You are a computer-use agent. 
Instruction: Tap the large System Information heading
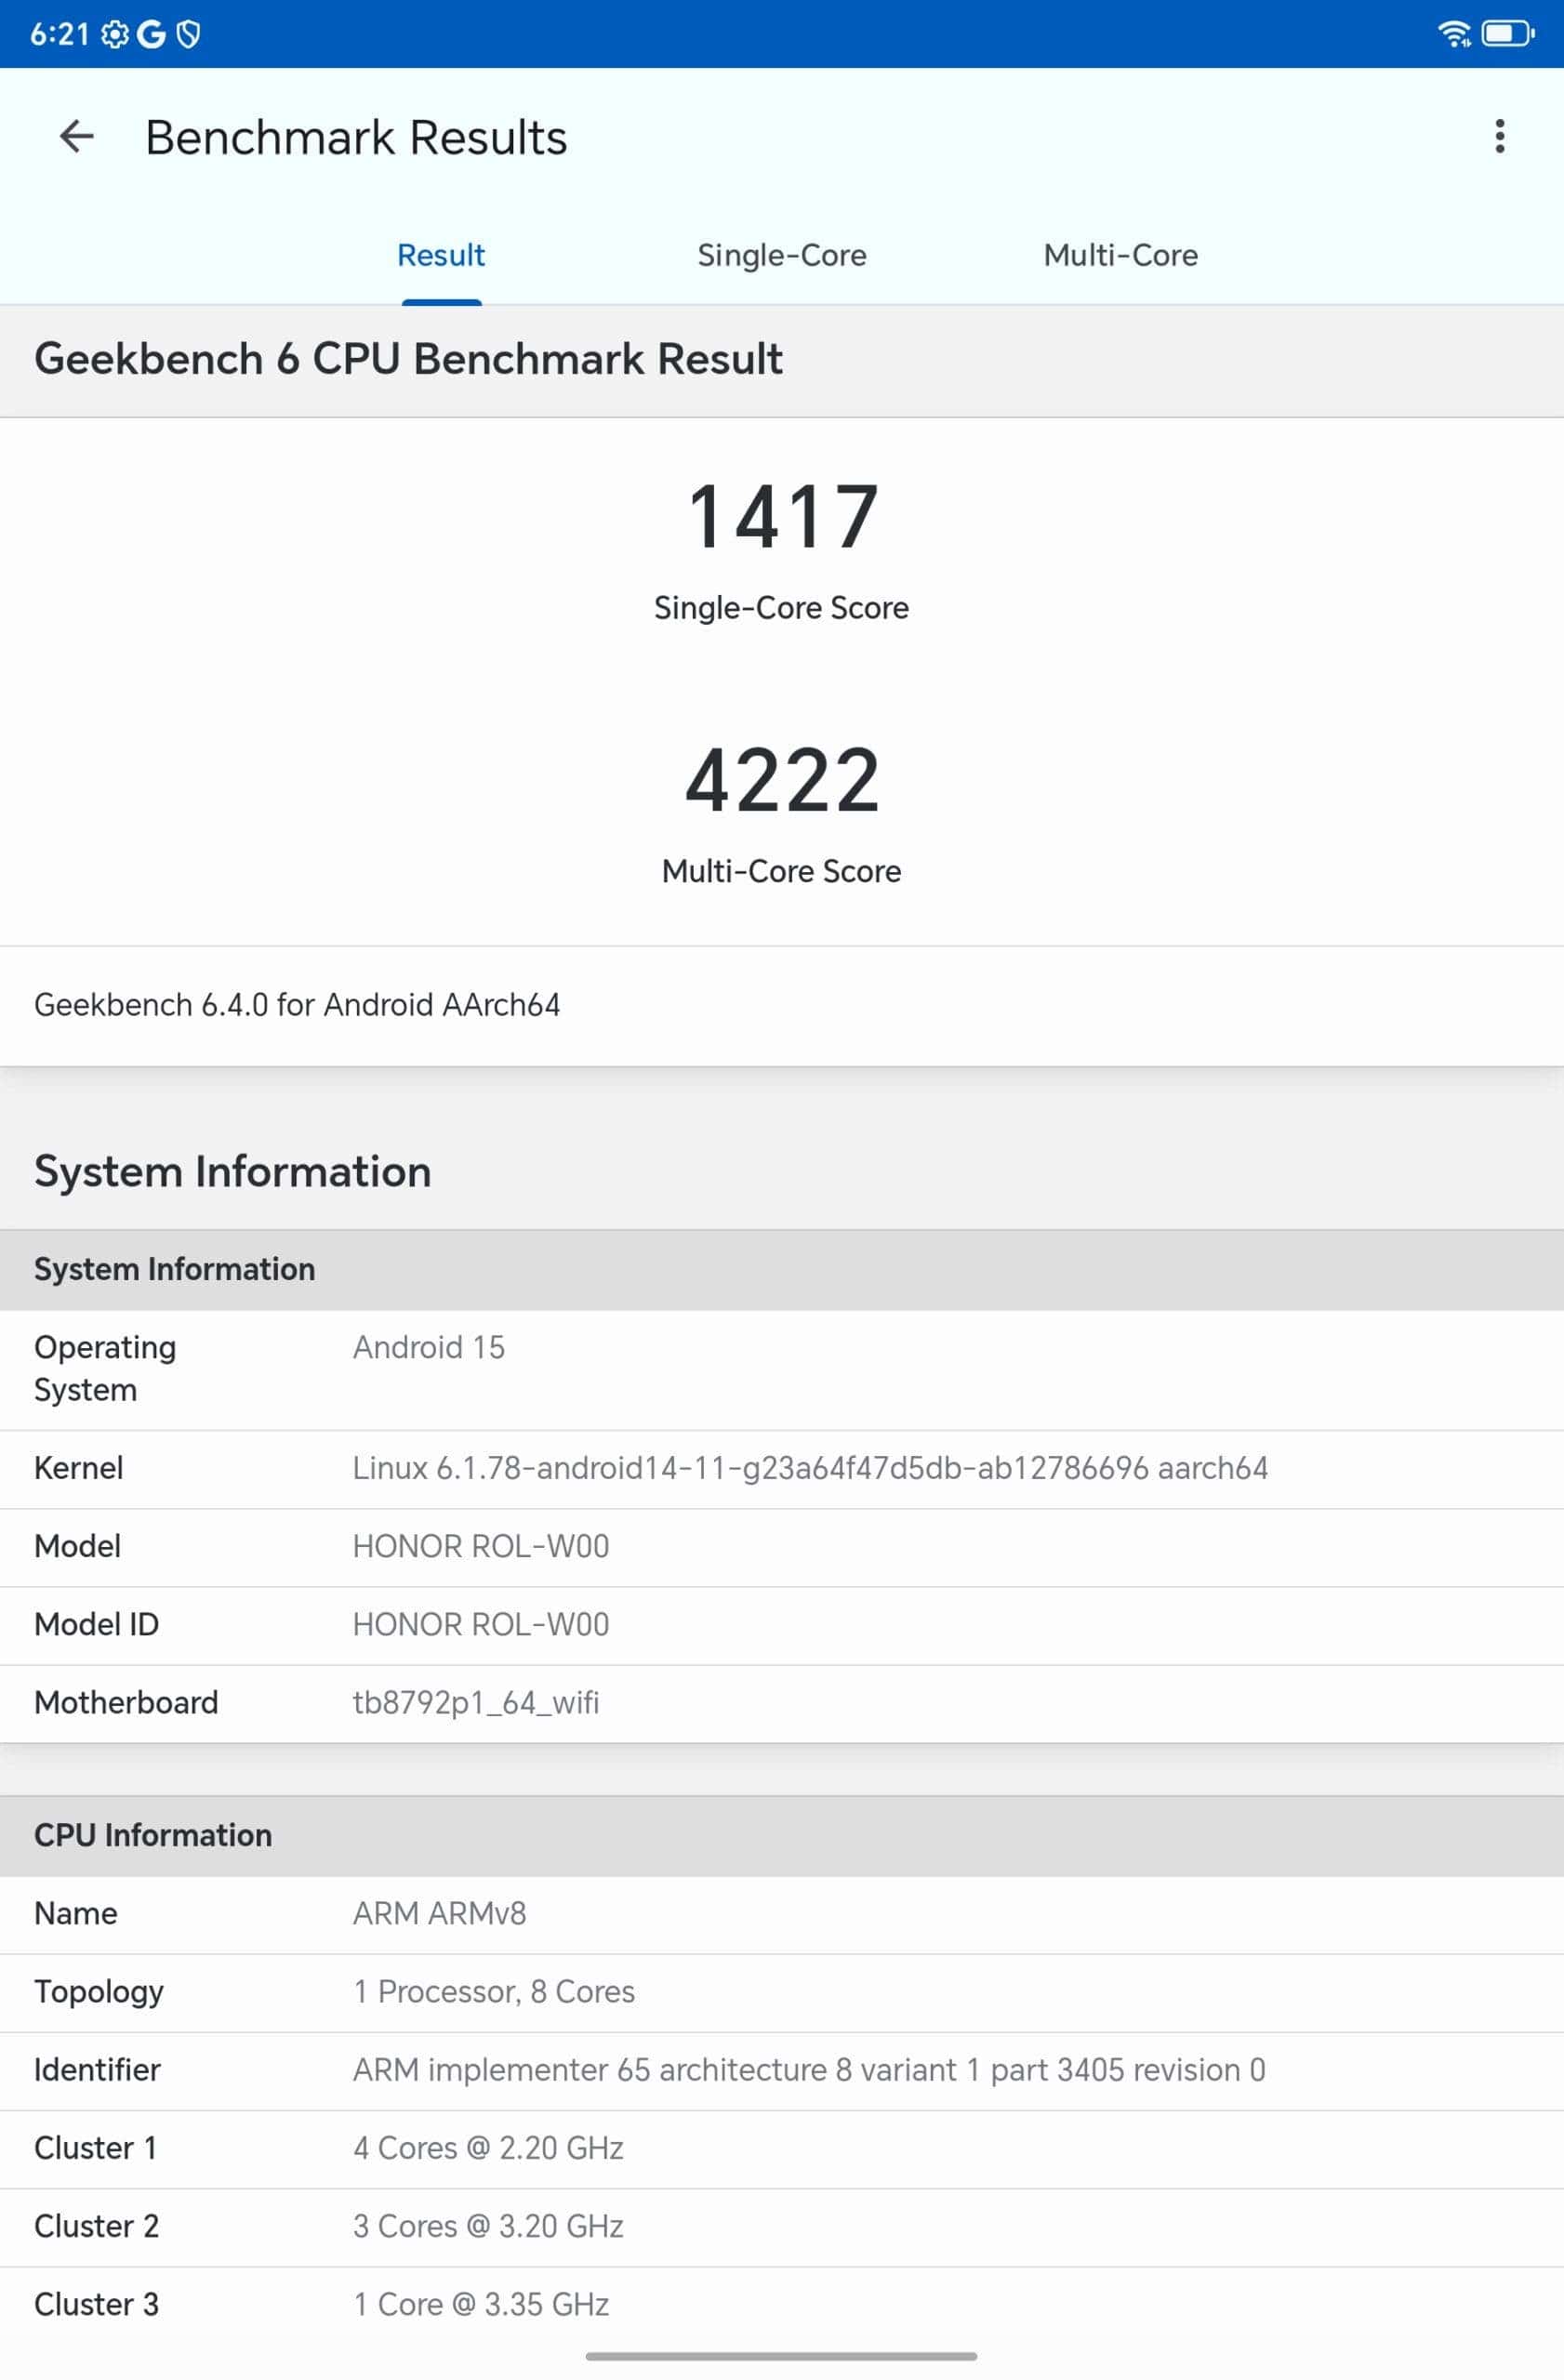tap(233, 1172)
